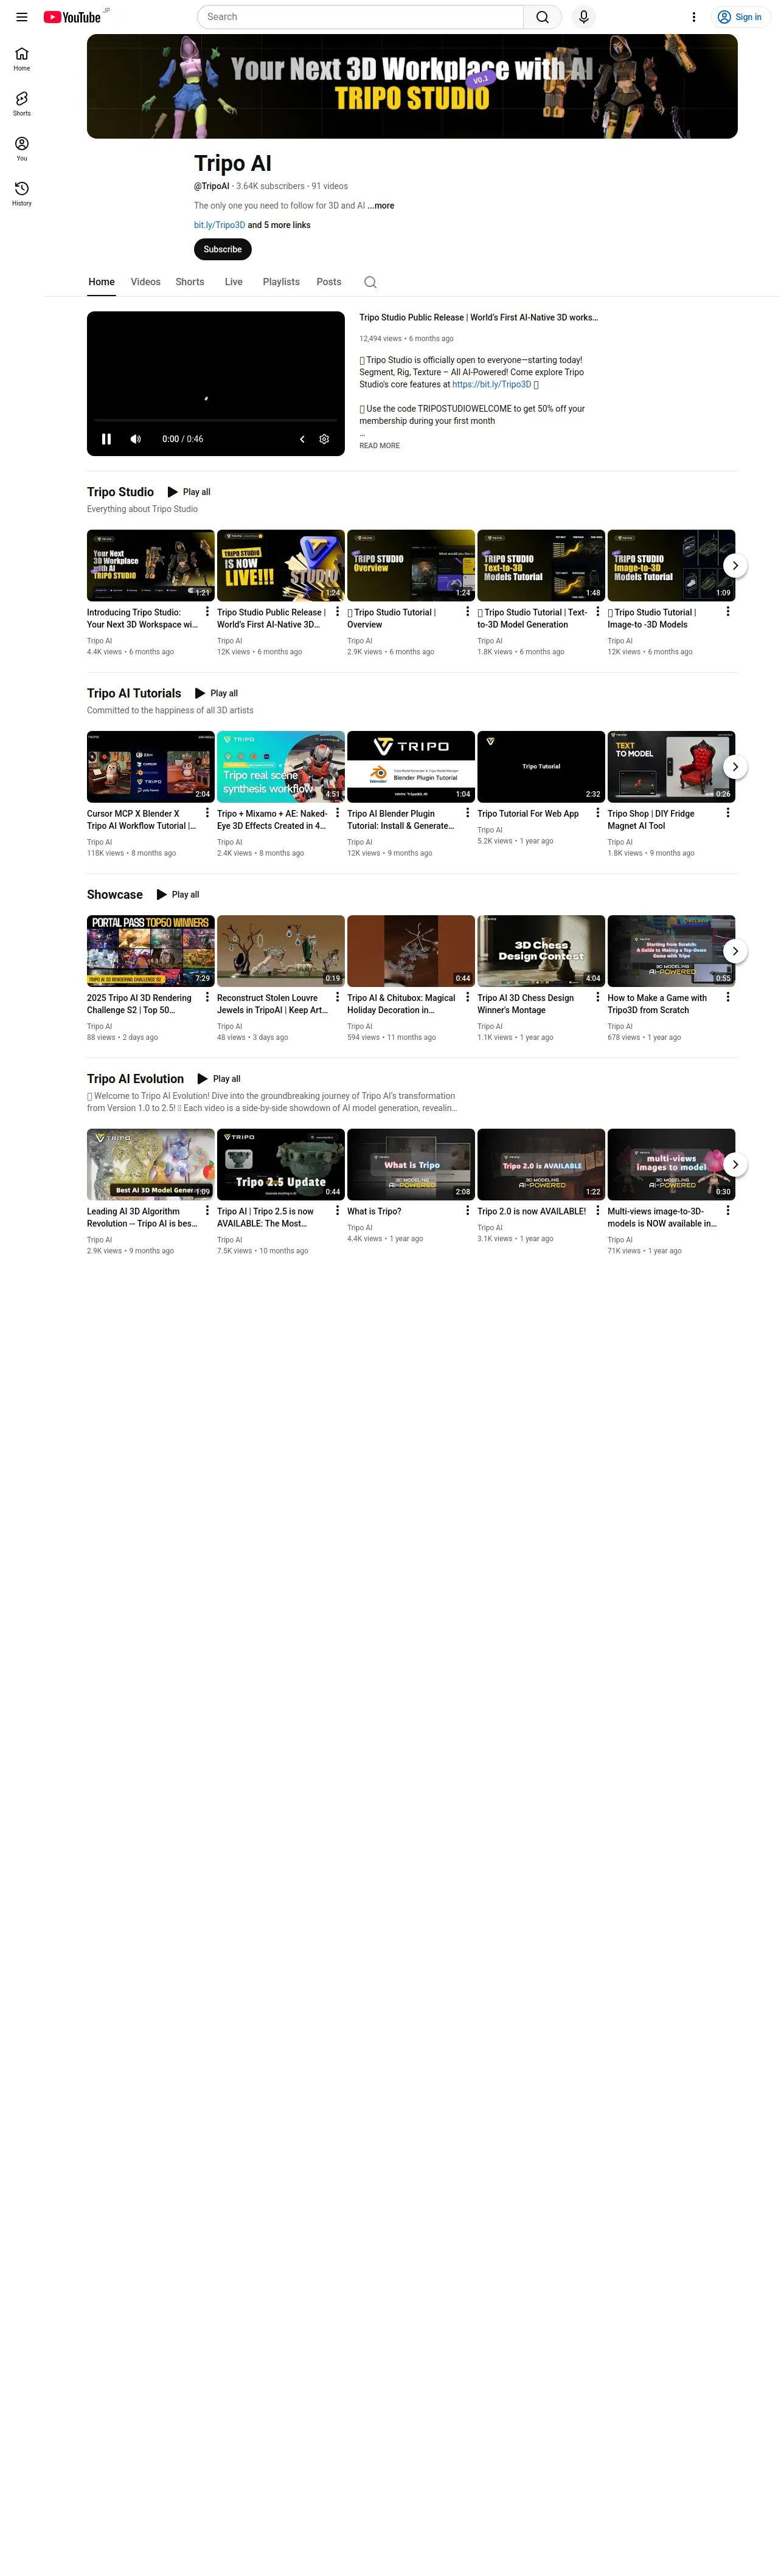Show next videos in Showcase shelf
Screen dimensions: 781x2576
[735, 951]
